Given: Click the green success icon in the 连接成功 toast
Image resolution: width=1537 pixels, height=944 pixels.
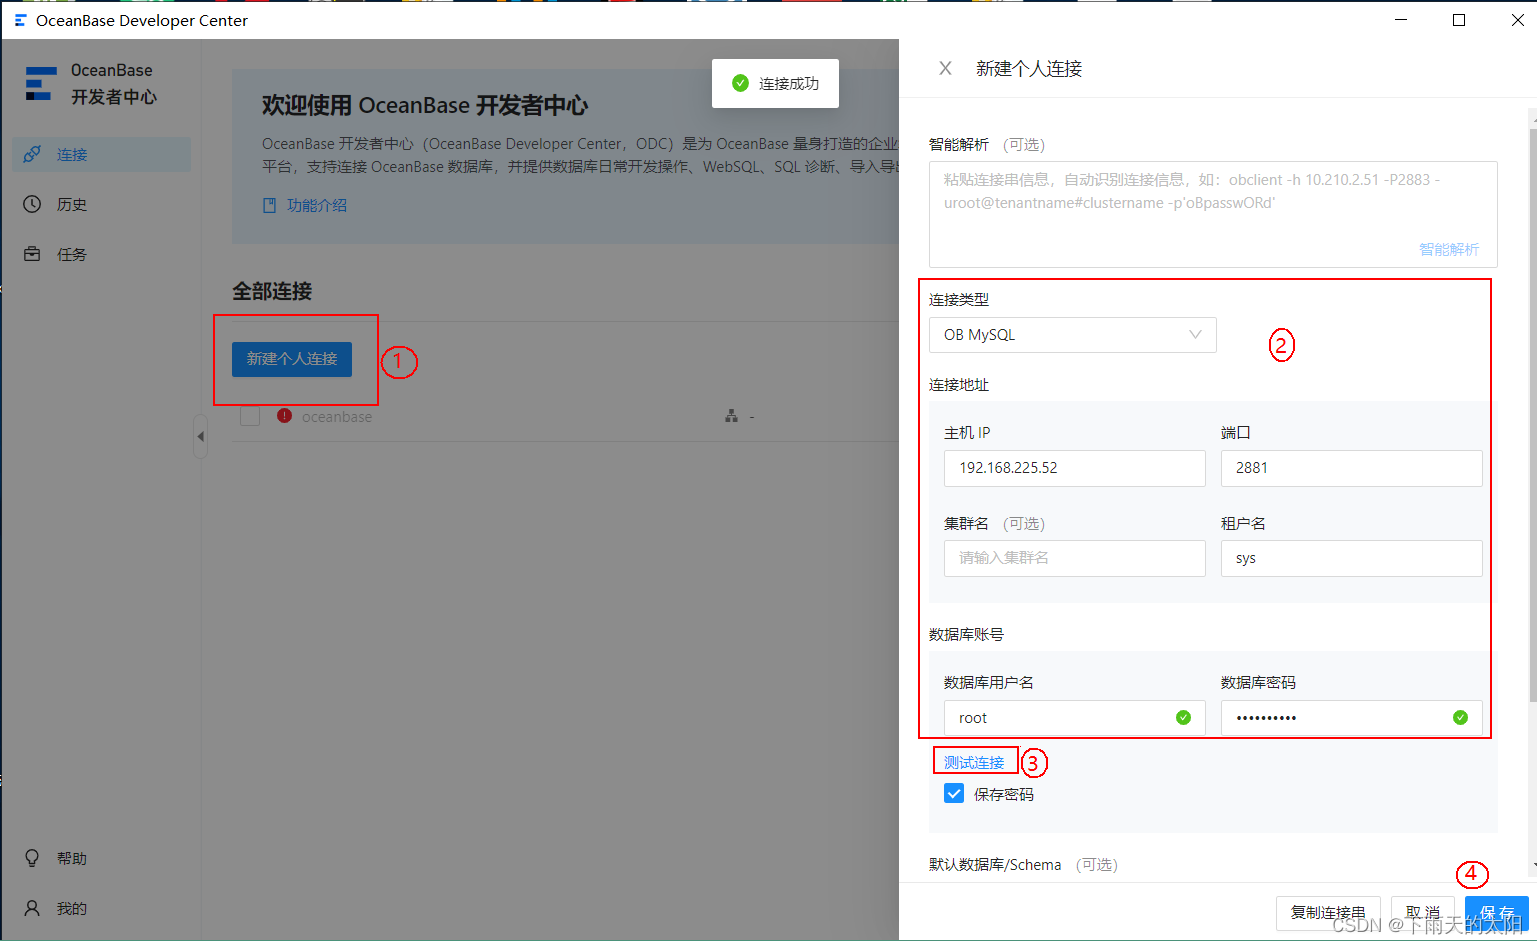Looking at the screenshot, I should [740, 83].
